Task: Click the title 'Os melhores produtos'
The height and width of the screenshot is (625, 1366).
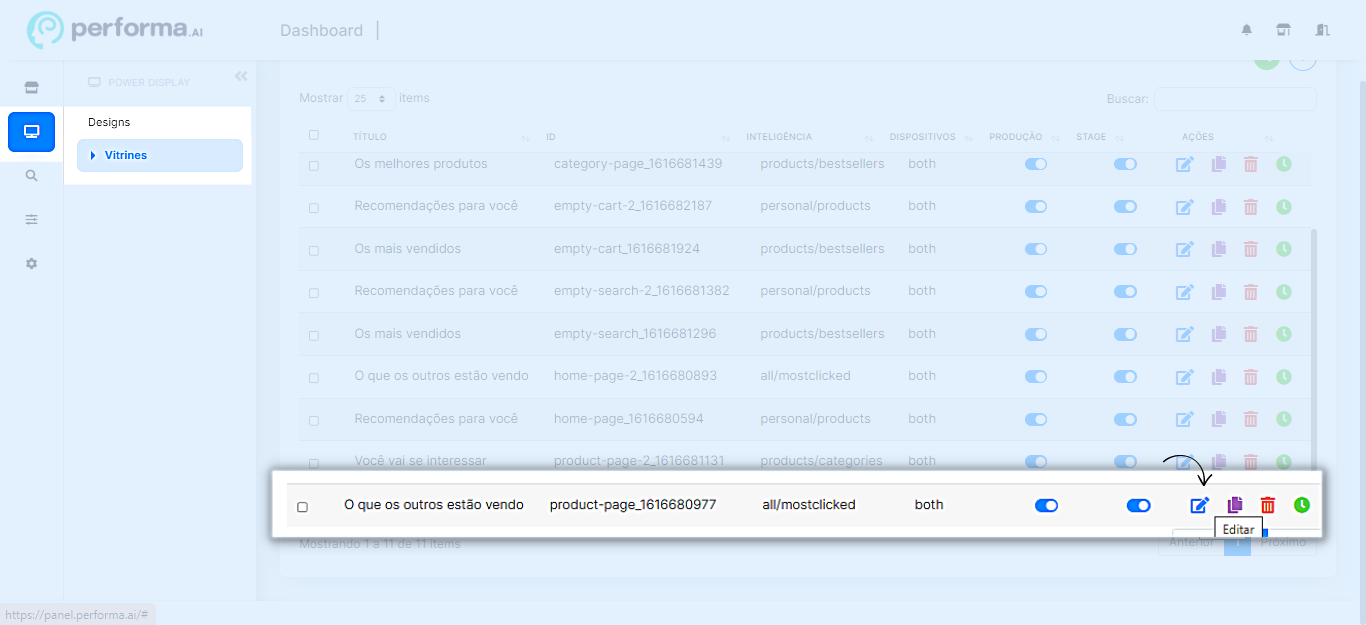Action: pos(421,163)
